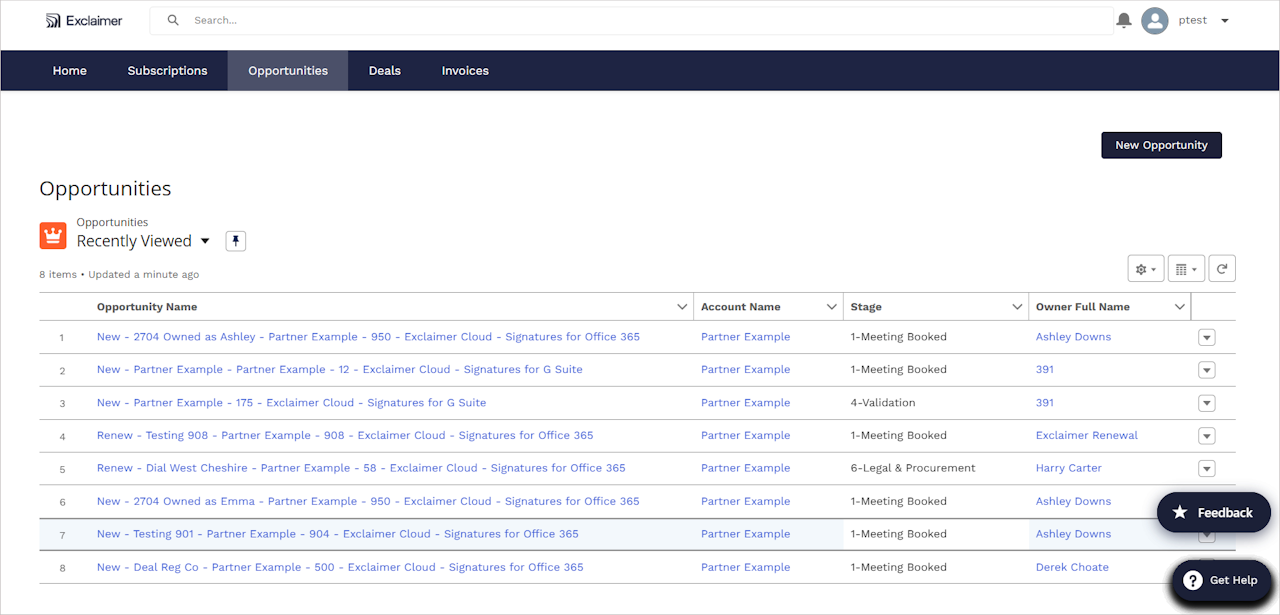Open Account Name column menu
Viewport: 1280px width, 615px height.
tap(831, 307)
